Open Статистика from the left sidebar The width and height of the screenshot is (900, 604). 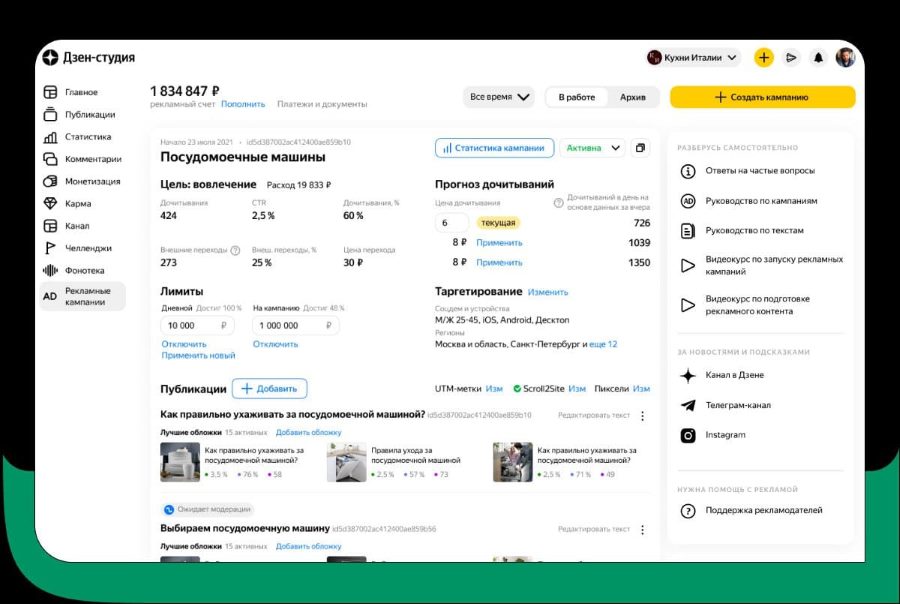point(50,136)
